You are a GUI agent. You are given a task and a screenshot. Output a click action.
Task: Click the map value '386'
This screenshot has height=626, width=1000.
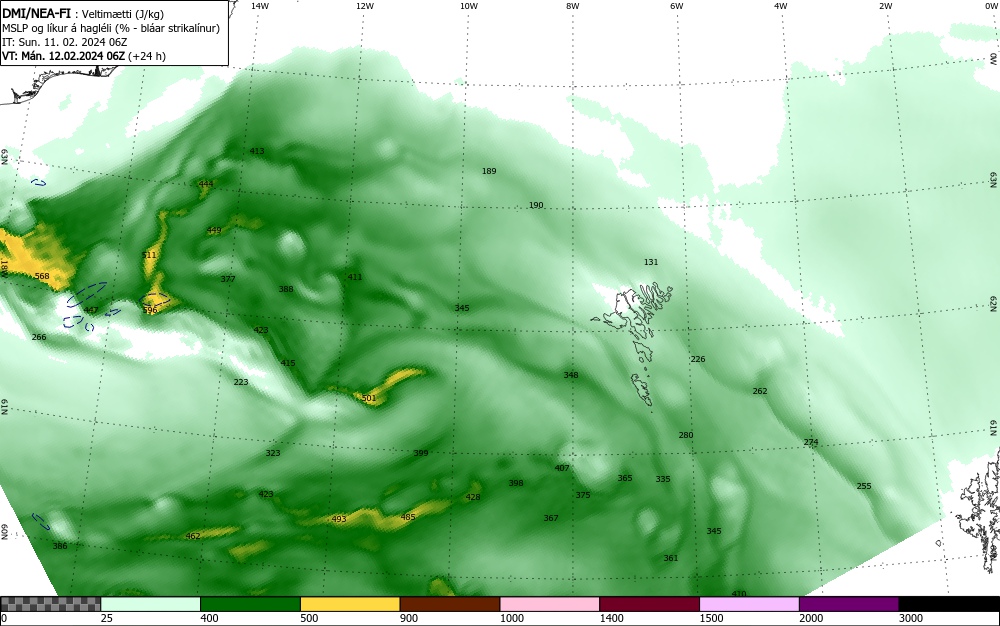tap(60, 546)
